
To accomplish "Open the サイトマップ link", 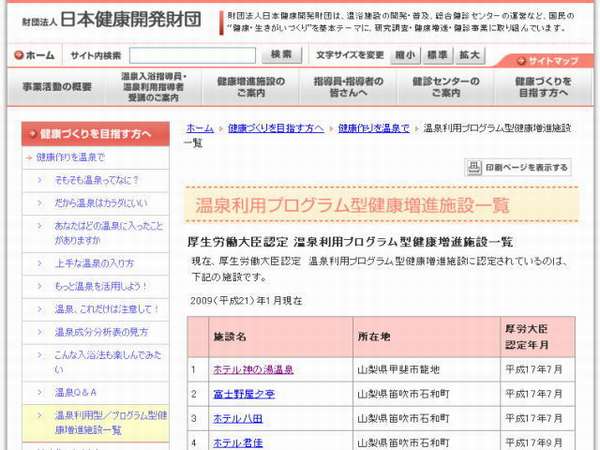I will click(548, 61).
